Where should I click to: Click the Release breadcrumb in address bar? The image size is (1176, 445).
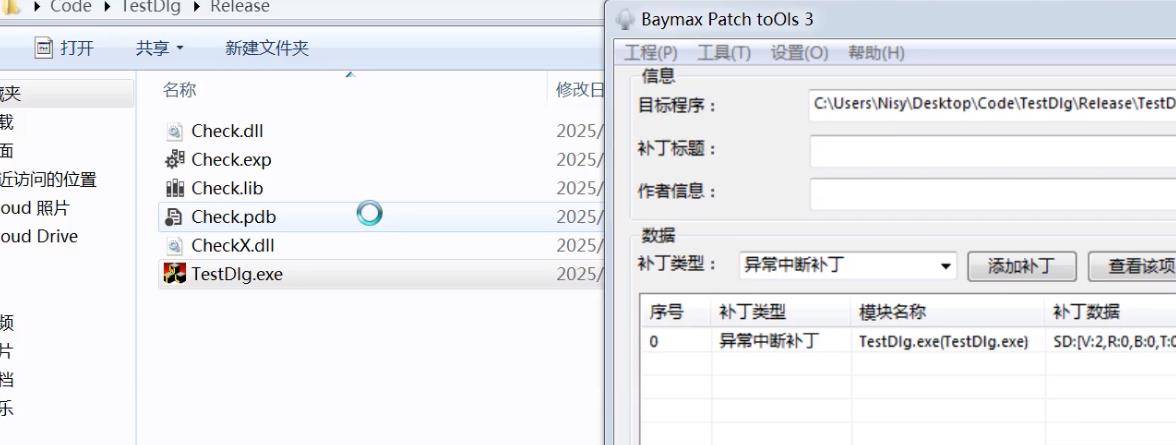click(240, 7)
